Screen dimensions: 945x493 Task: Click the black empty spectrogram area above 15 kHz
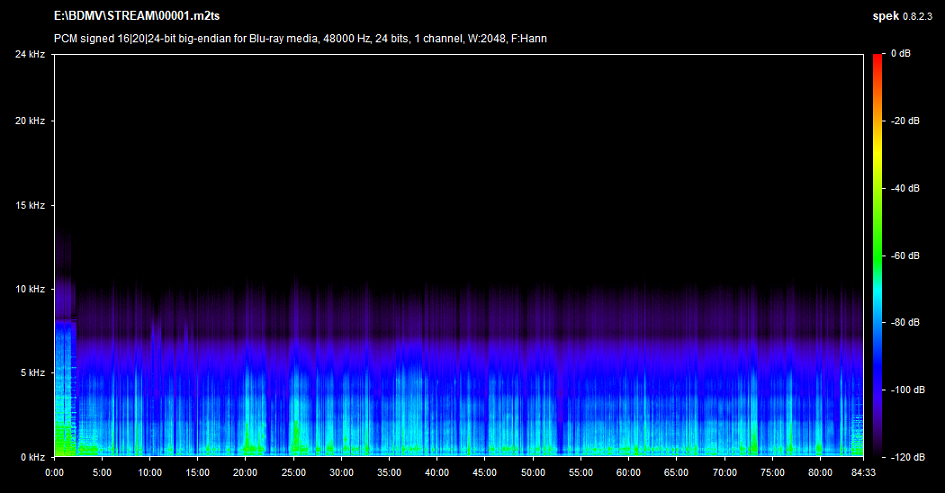click(x=460, y=130)
